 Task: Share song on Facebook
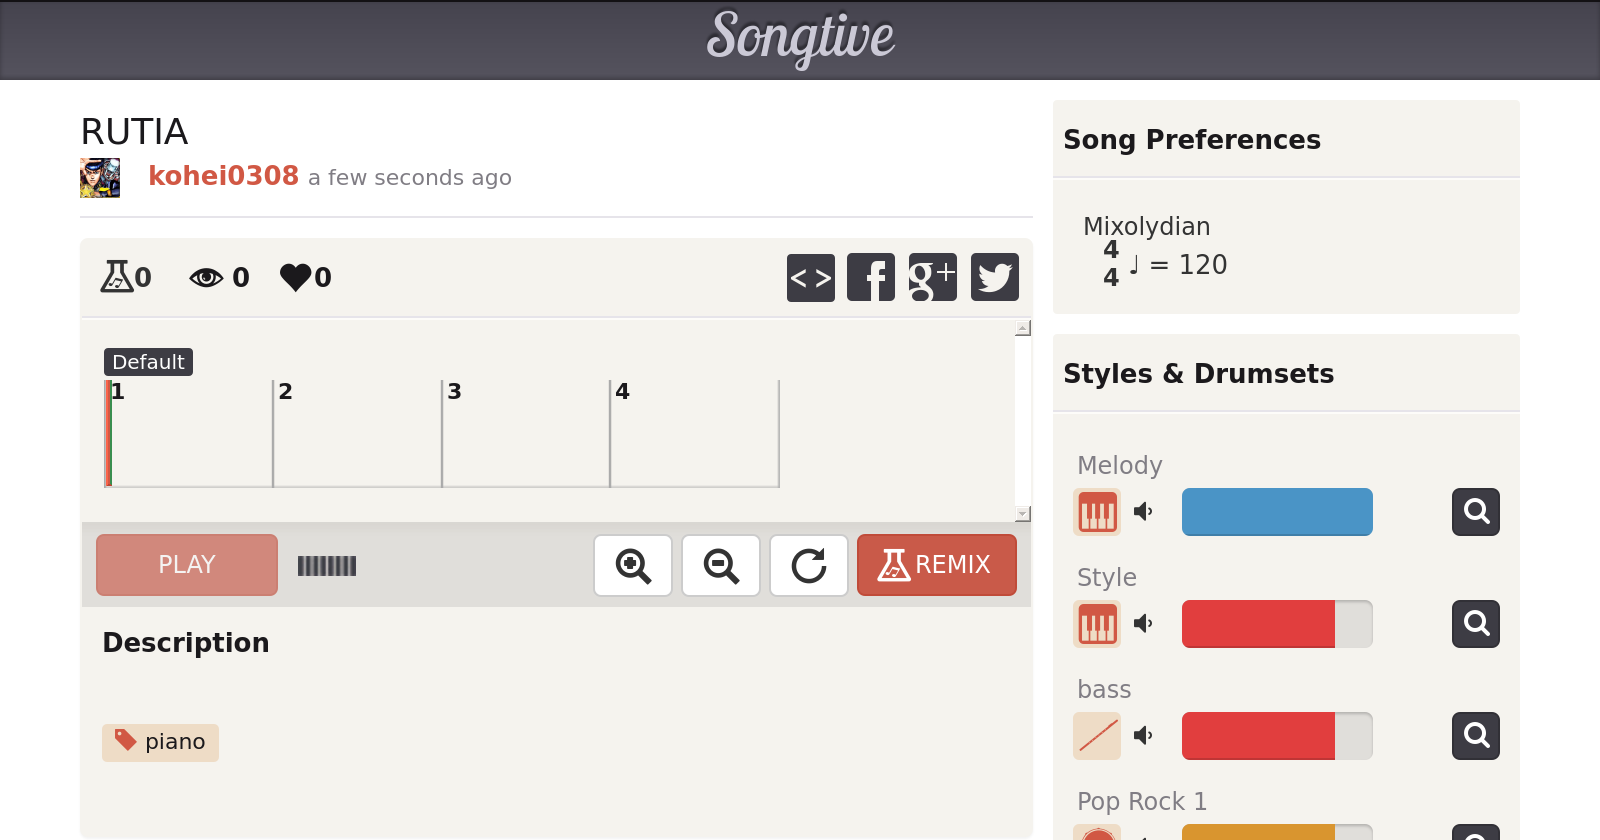pyautogui.click(x=871, y=277)
